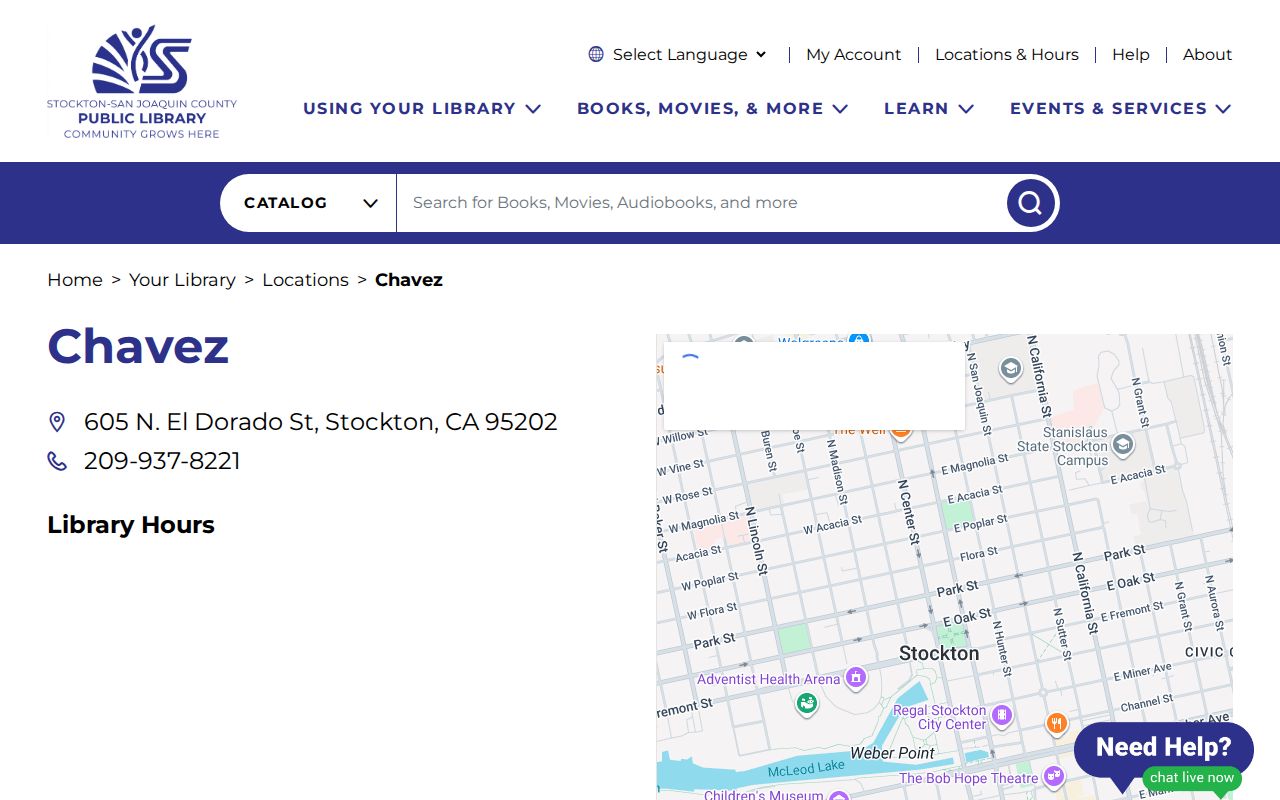Viewport: 1280px width, 800px height.
Task: Click the Adventist Health Arena map marker
Action: pyautogui.click(x=855, y=678)
